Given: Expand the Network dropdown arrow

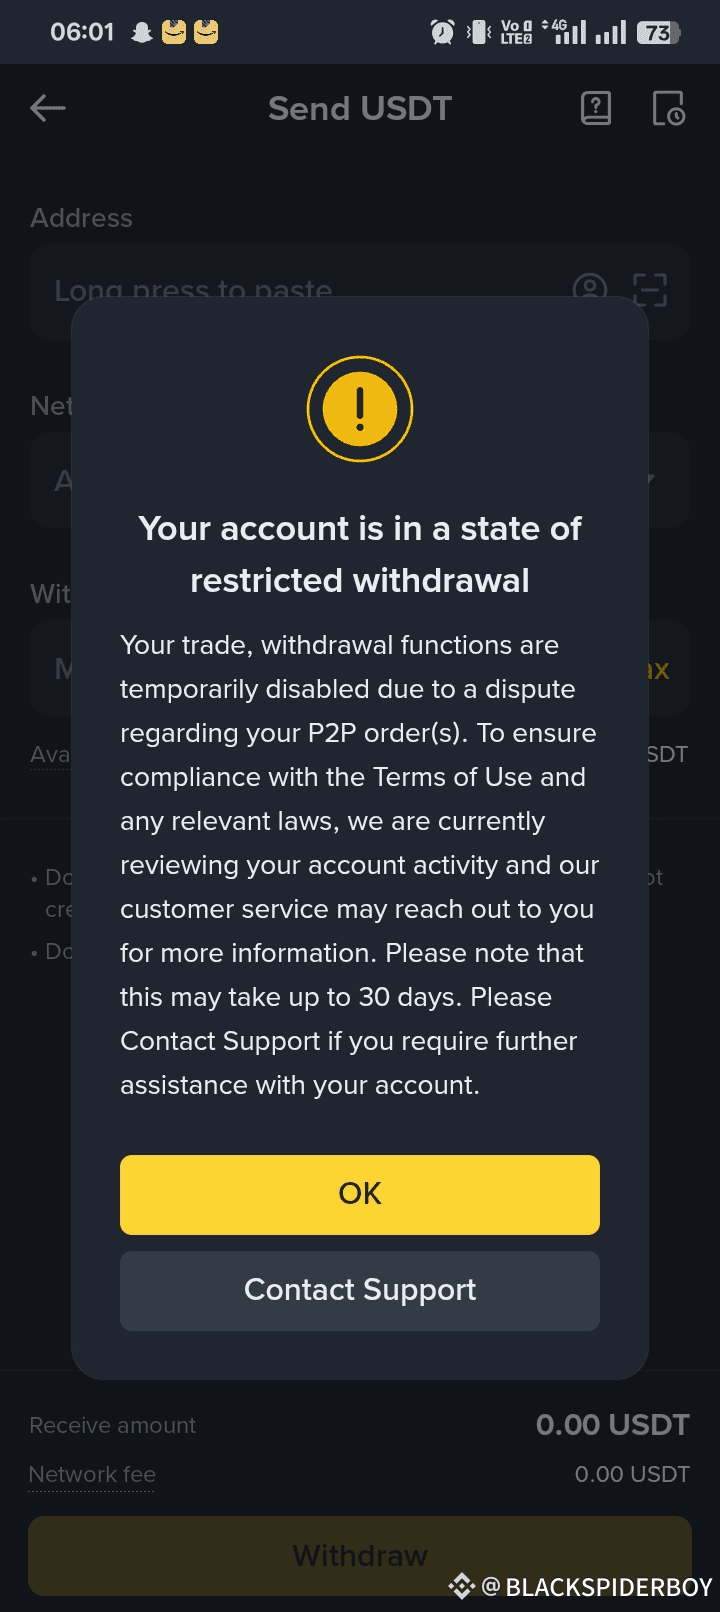Looking at the screenshot, I should pyautogui.click(x=650, y=479).
